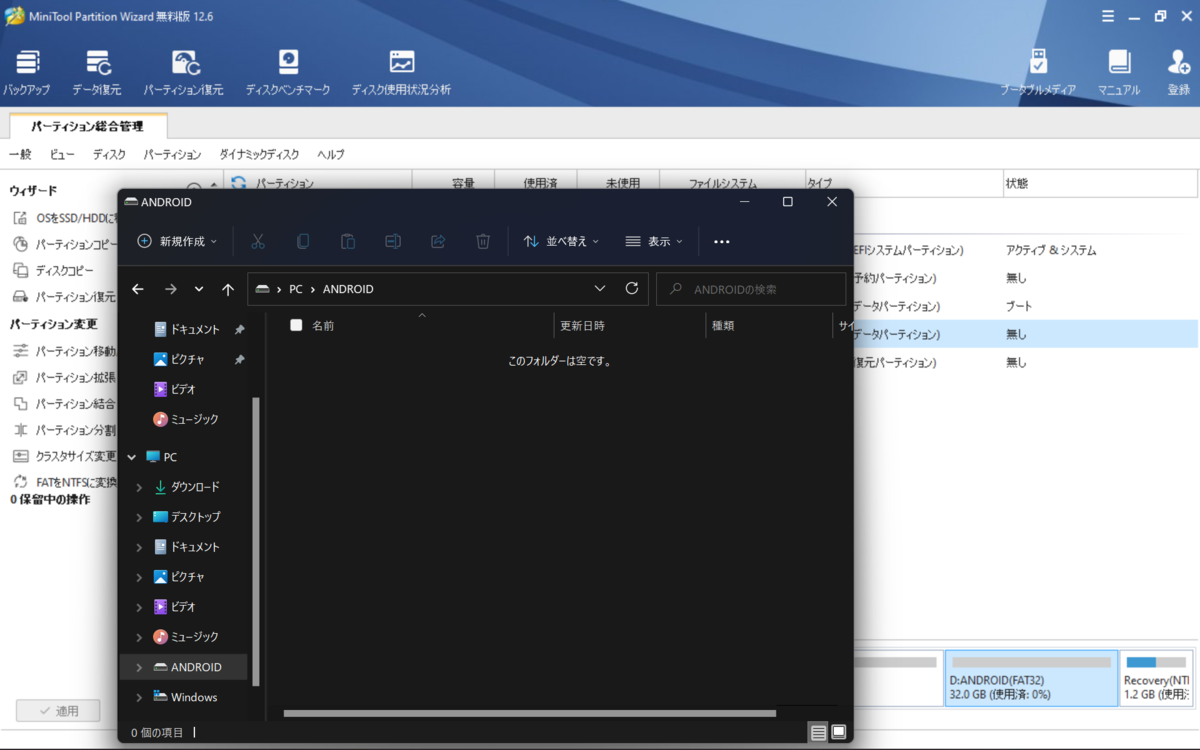The image size is (1200, 750).
Task: Open Bootable Media (ブータブルメディア) tool
Action: point(1039,72)
